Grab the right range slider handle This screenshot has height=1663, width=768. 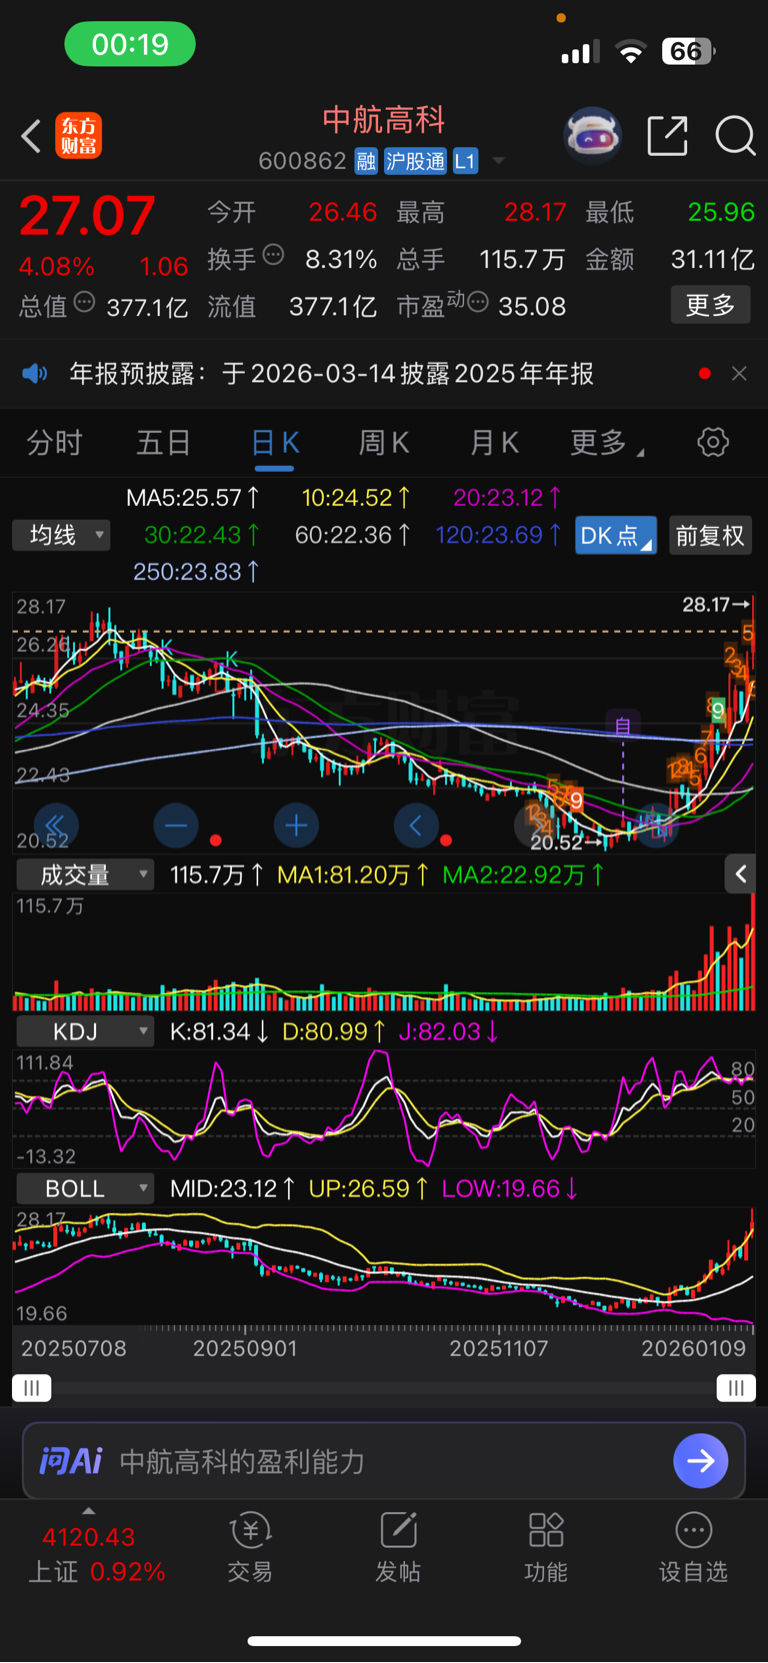[x=736, y=1388]
